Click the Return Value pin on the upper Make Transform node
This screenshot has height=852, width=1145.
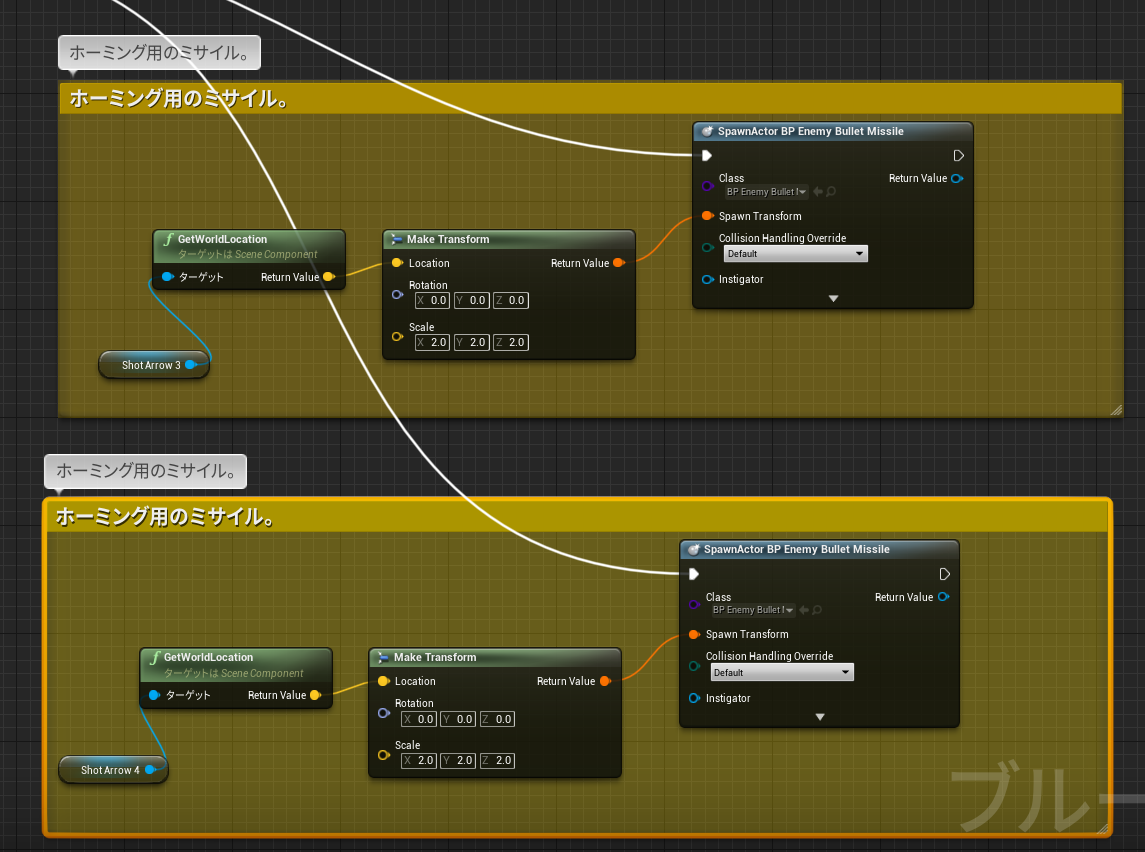click(619, 263)
